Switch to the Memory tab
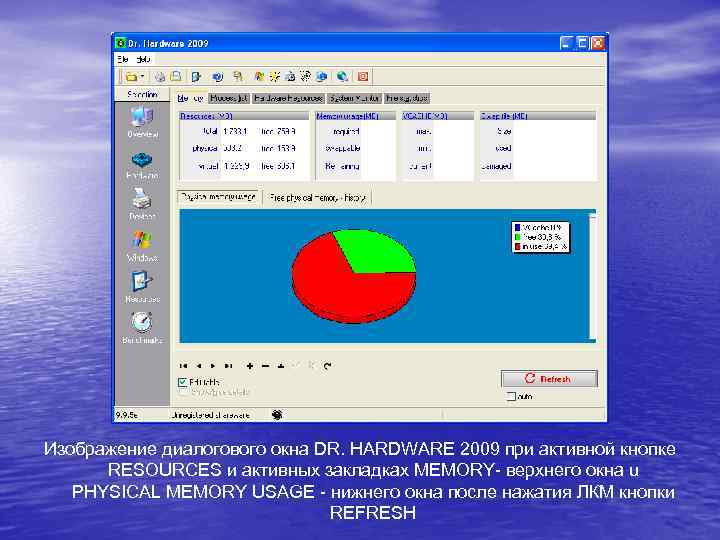This screenshot has height=540, width=720. coord(190,98)
